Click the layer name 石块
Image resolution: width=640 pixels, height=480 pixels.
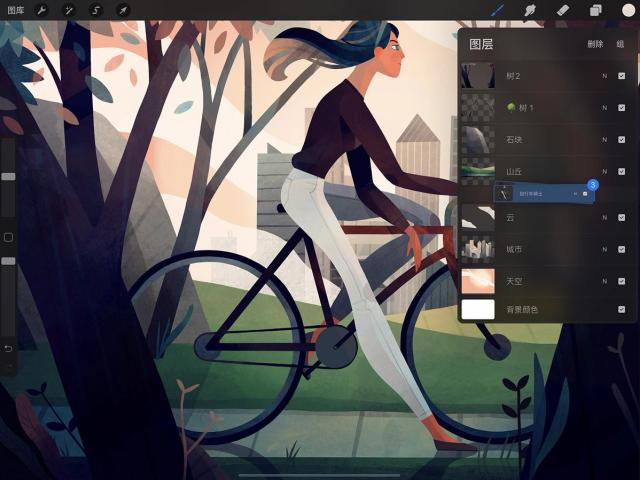point(514,140)
